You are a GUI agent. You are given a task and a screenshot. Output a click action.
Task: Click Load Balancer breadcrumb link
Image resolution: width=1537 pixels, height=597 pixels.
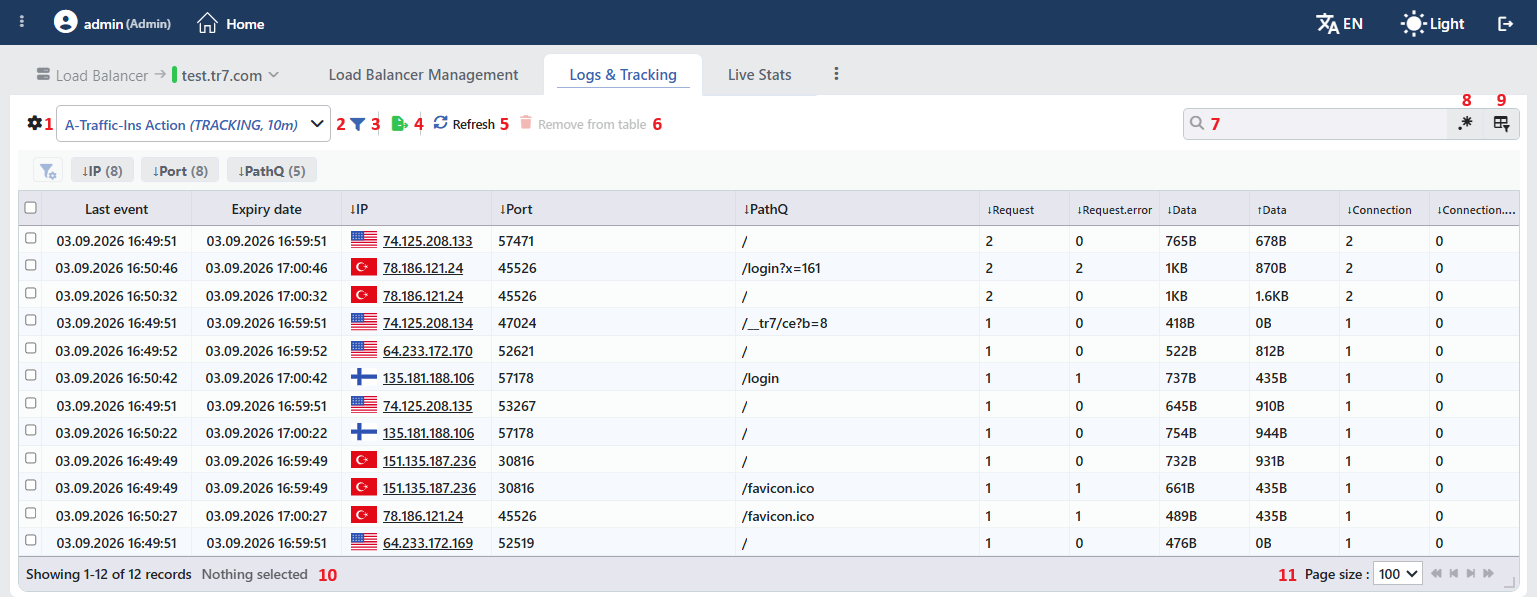point(102,75)
